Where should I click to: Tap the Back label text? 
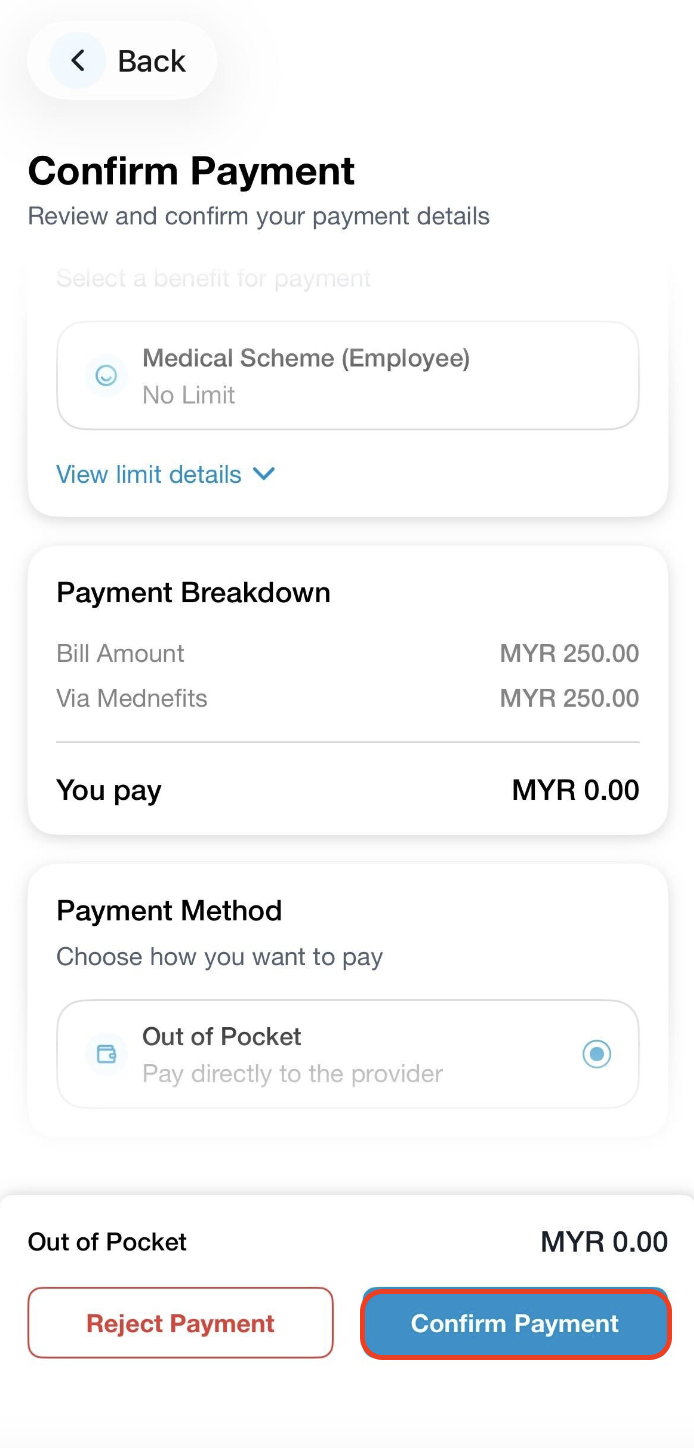(x=151, y=61)
